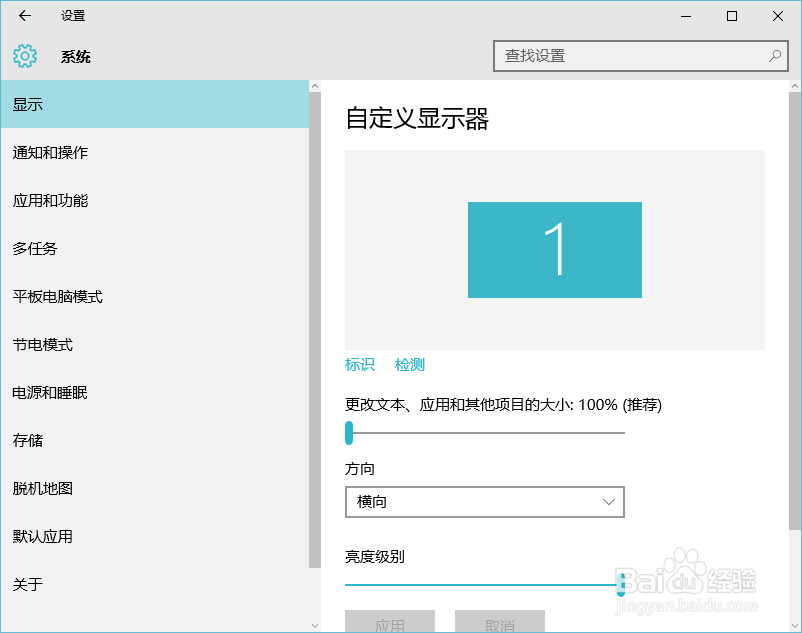Click the 检测 (Detect) link
This screenshot has height=633, width=802.
point(409,364)
